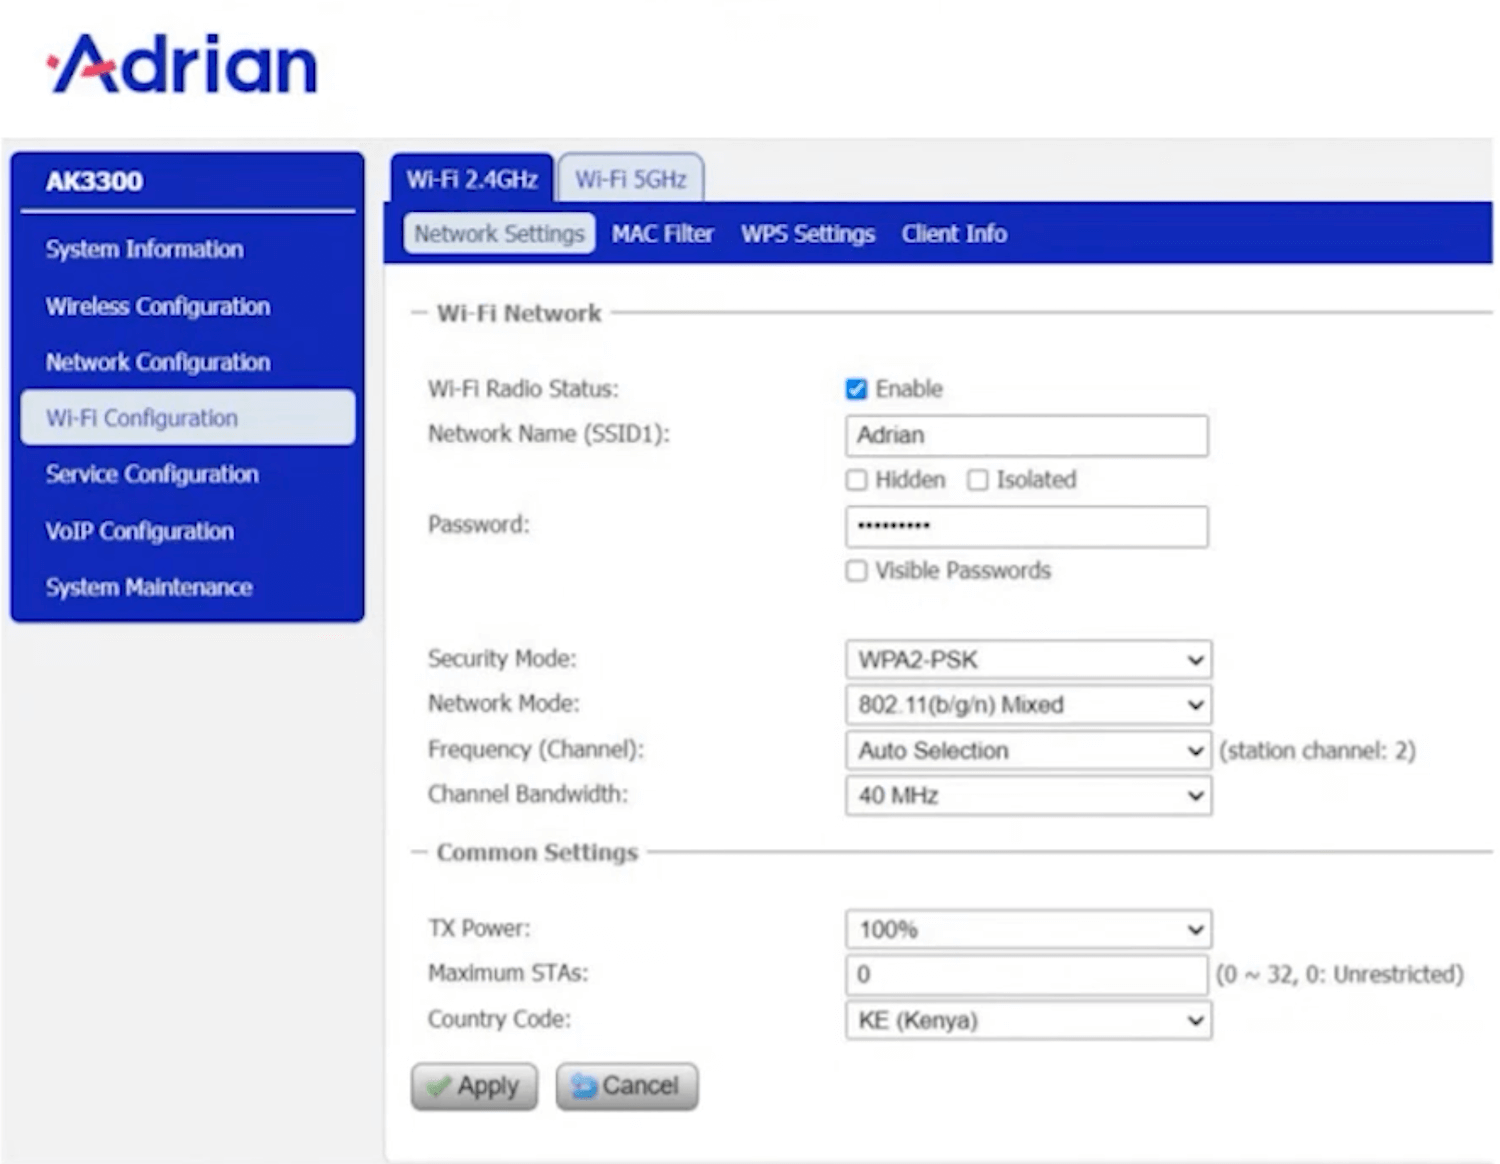Click the Network Name (SSID1) field

1026,436
